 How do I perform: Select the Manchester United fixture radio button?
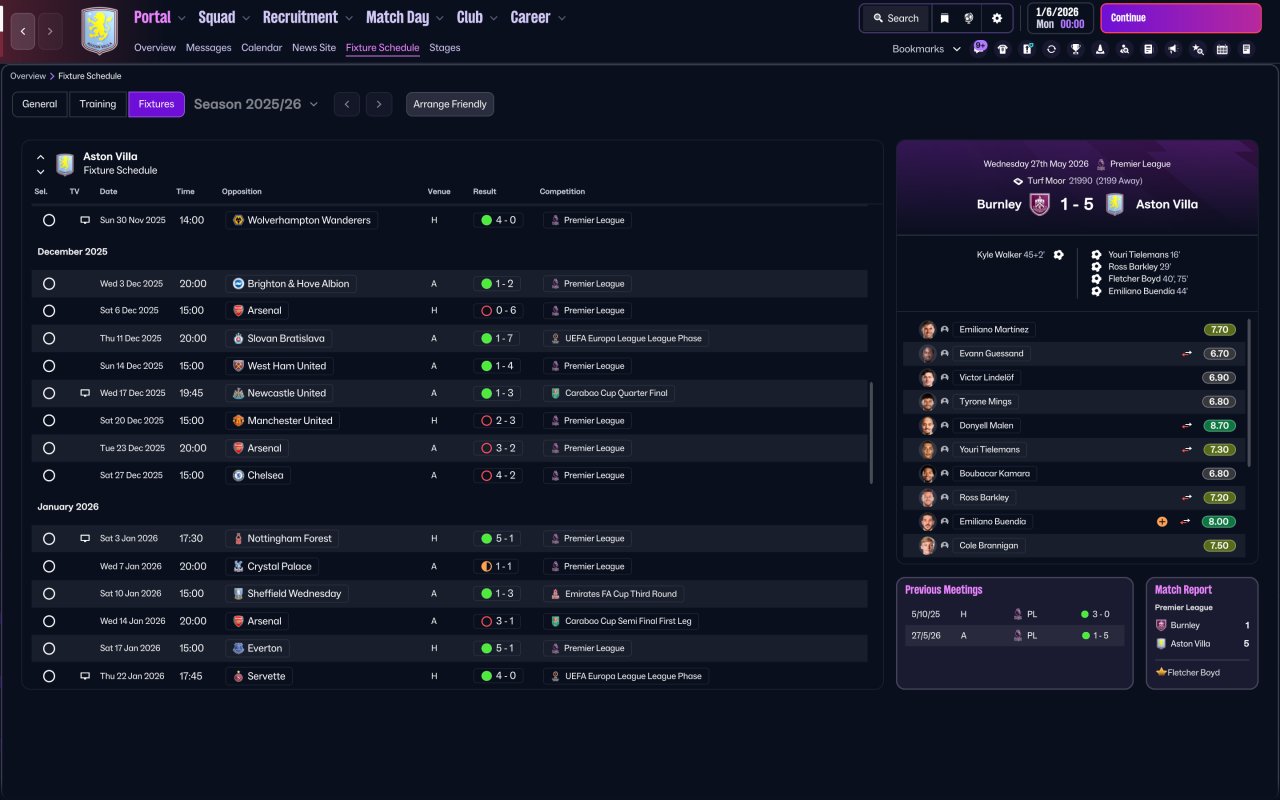click(49, 421)
